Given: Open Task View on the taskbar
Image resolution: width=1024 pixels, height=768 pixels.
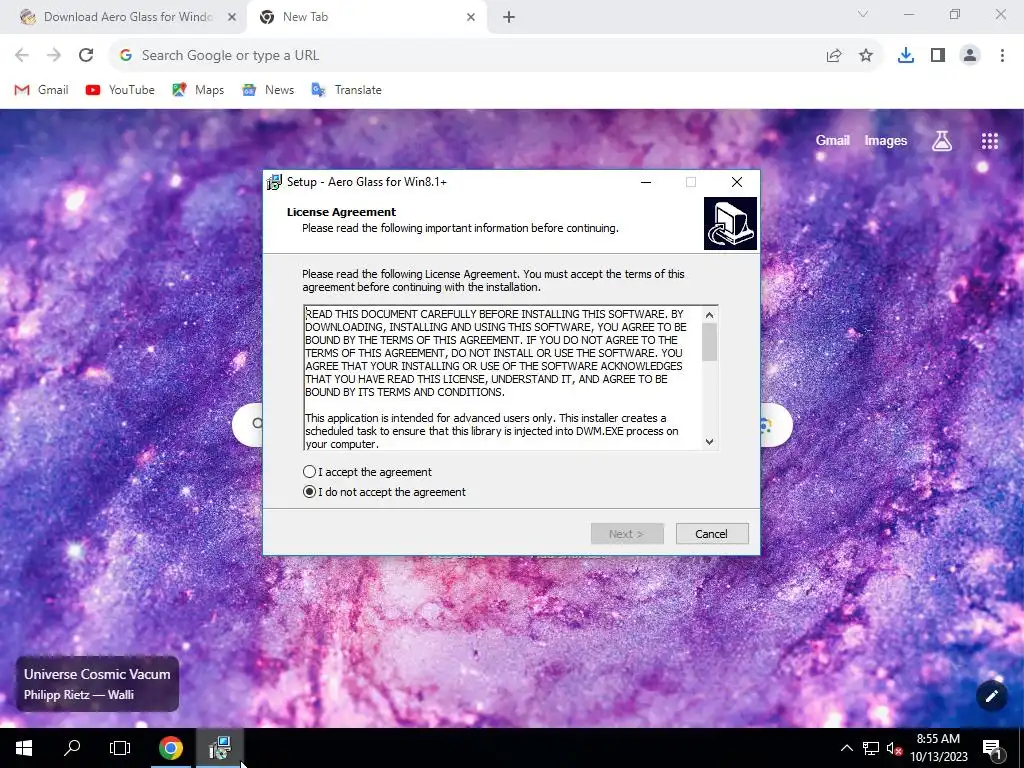Looking at the screenshot, I should [120, 748].
